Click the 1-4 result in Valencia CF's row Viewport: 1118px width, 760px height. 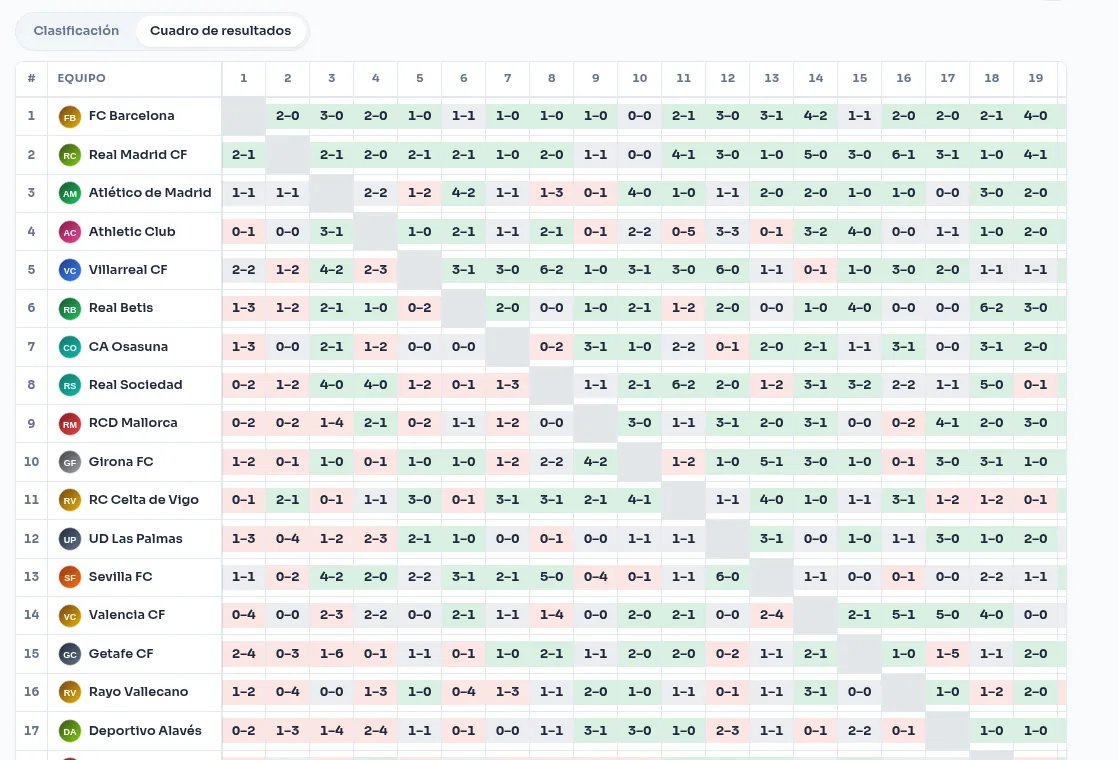[x=551, y=615]
